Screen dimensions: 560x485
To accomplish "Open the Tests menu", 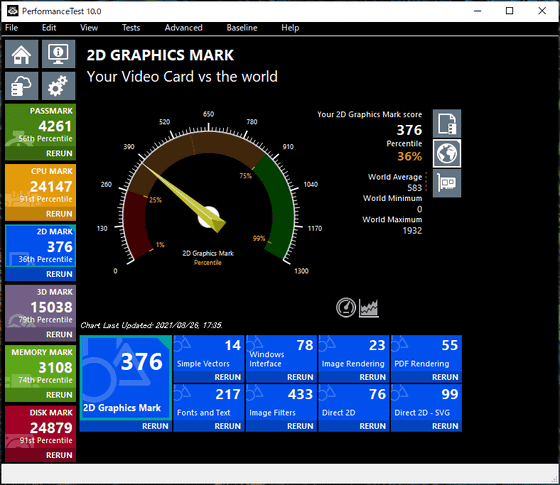I will pyautogui.click(x=131, y=28).
